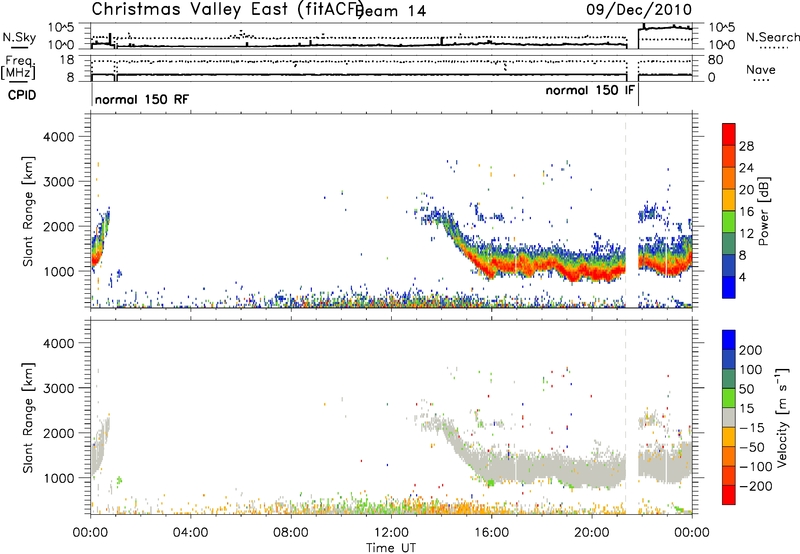Image resolution: width=800 pixels, height=554 pixels.
Task: Click the 'Slant Range [km]' label of velocity panel
Action: [x=28, y=418]
